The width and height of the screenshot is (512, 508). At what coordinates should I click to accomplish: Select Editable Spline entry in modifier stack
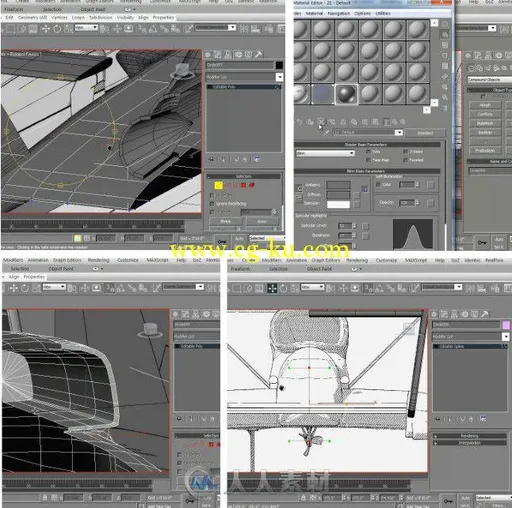pyautogui.click(x=469, y=347)
